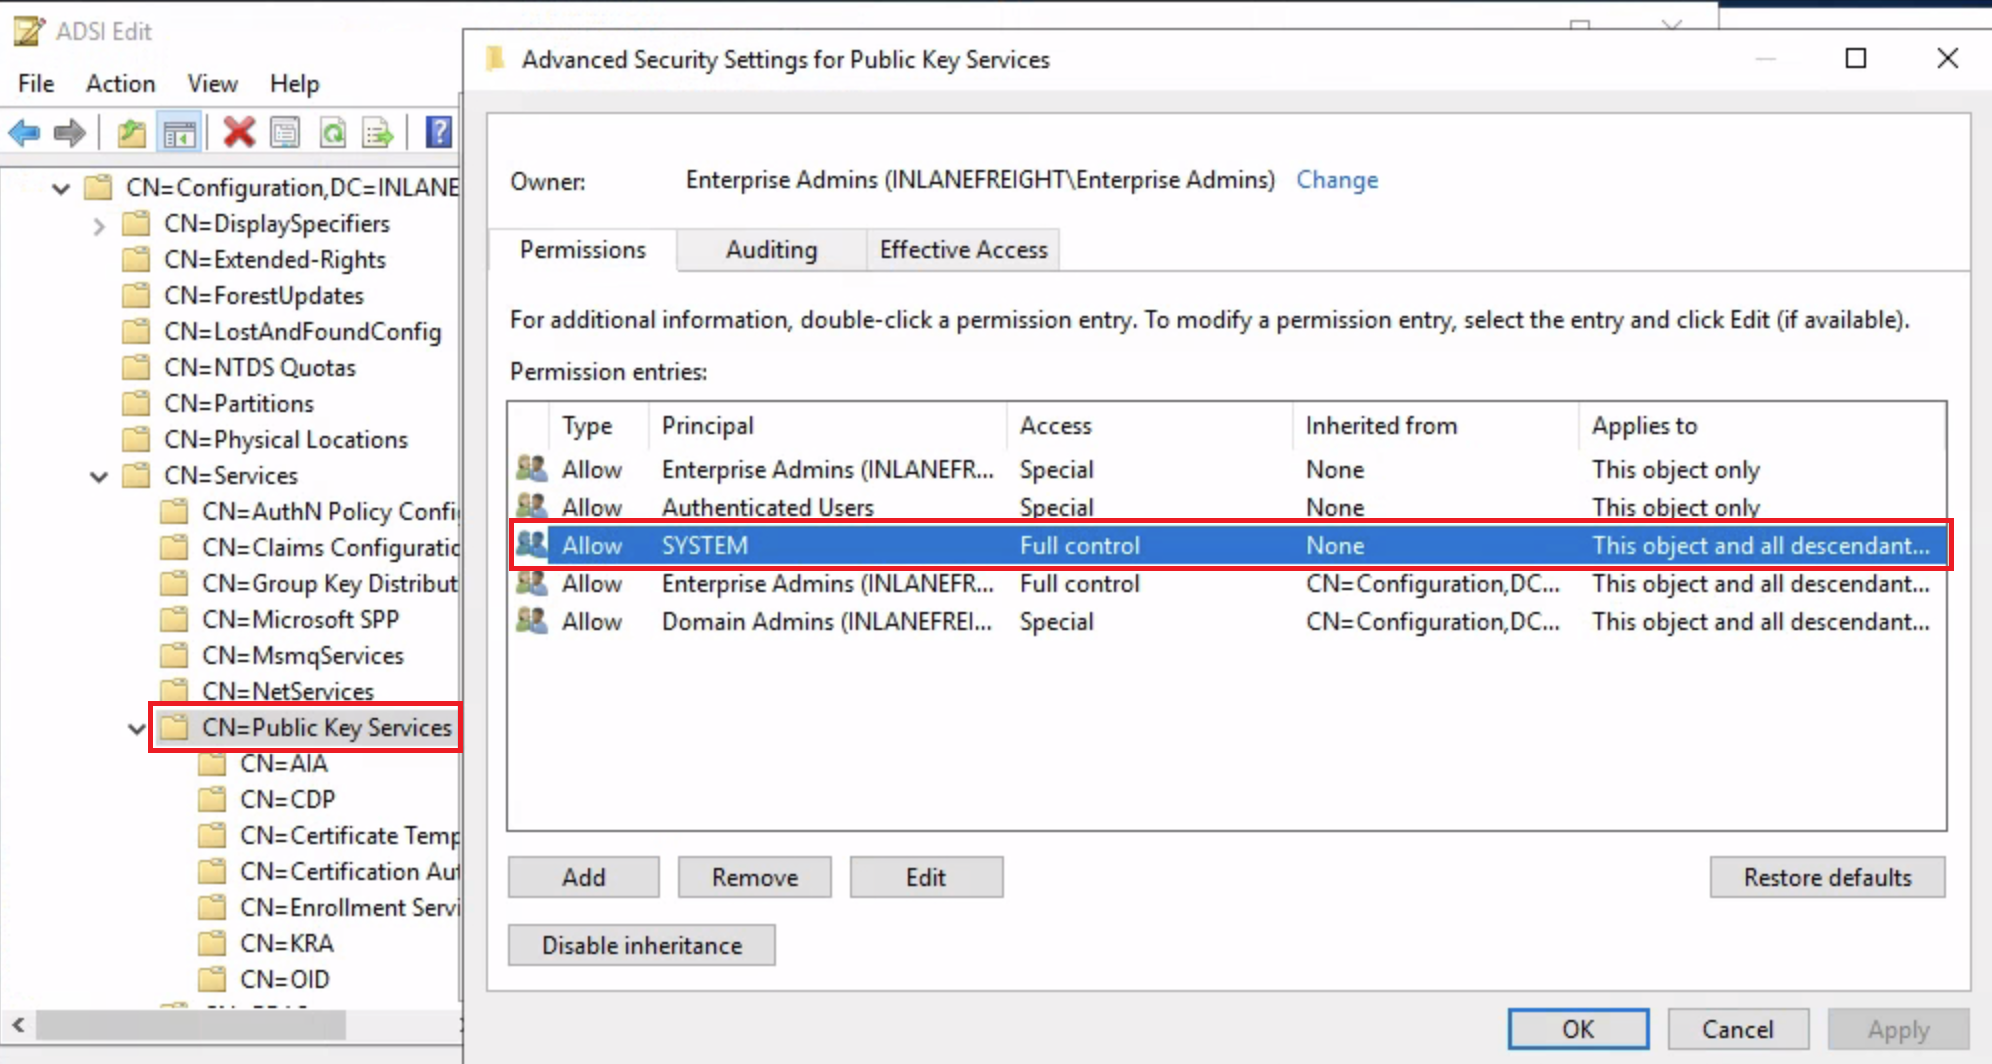Click the green Refresh toolbar icon

coord(332,132)
